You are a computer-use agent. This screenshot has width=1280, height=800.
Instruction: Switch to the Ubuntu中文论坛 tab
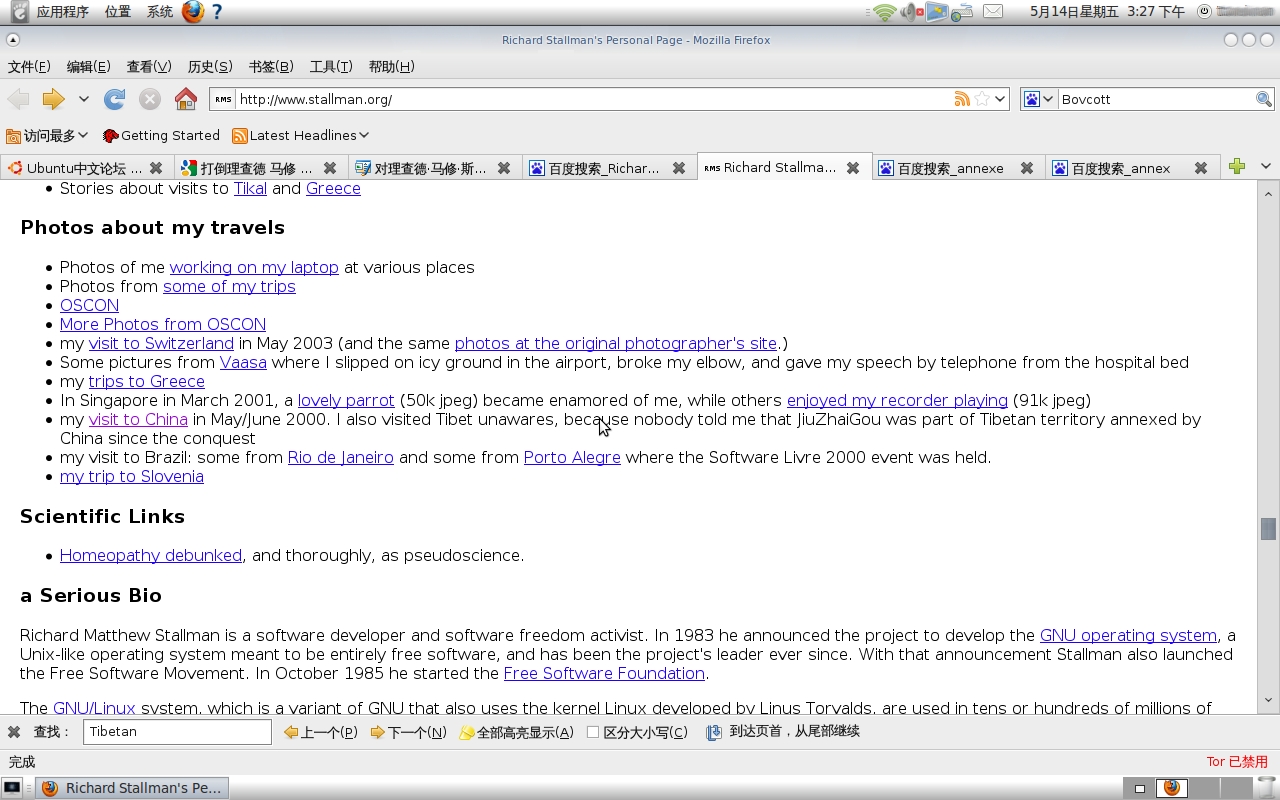coord(84,168)
